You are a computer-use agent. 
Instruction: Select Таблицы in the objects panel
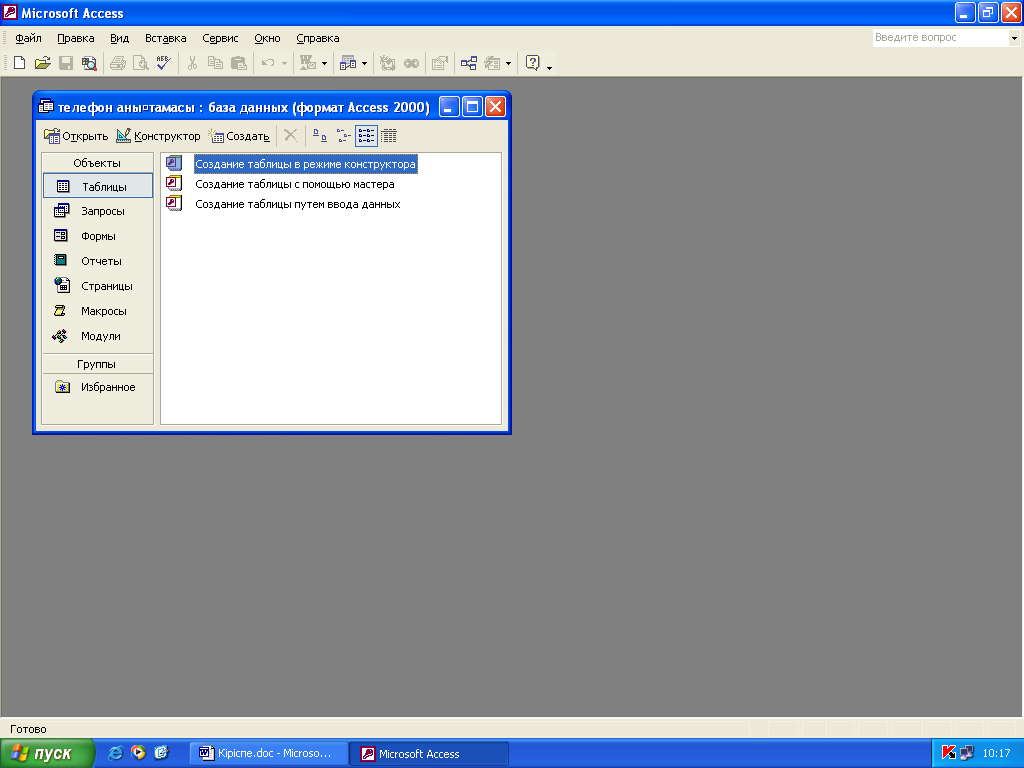(98, 186)
